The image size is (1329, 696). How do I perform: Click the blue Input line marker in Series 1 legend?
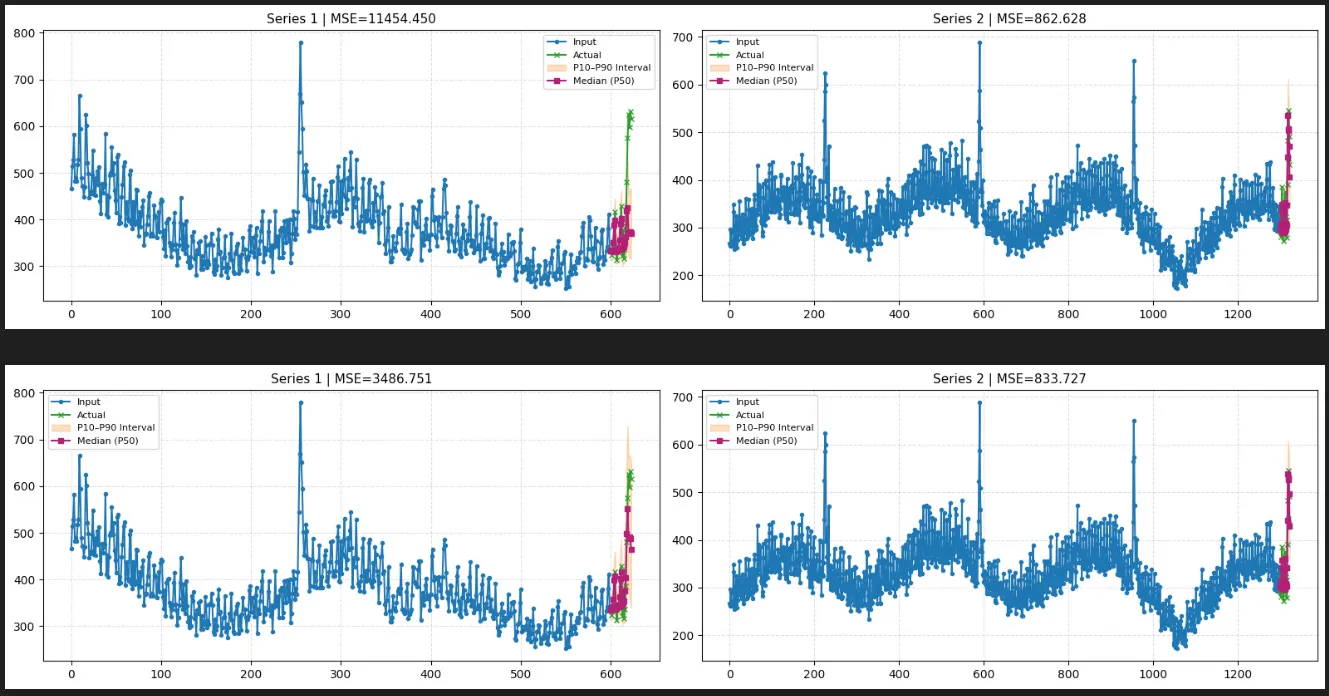click(x=557, y=42)
